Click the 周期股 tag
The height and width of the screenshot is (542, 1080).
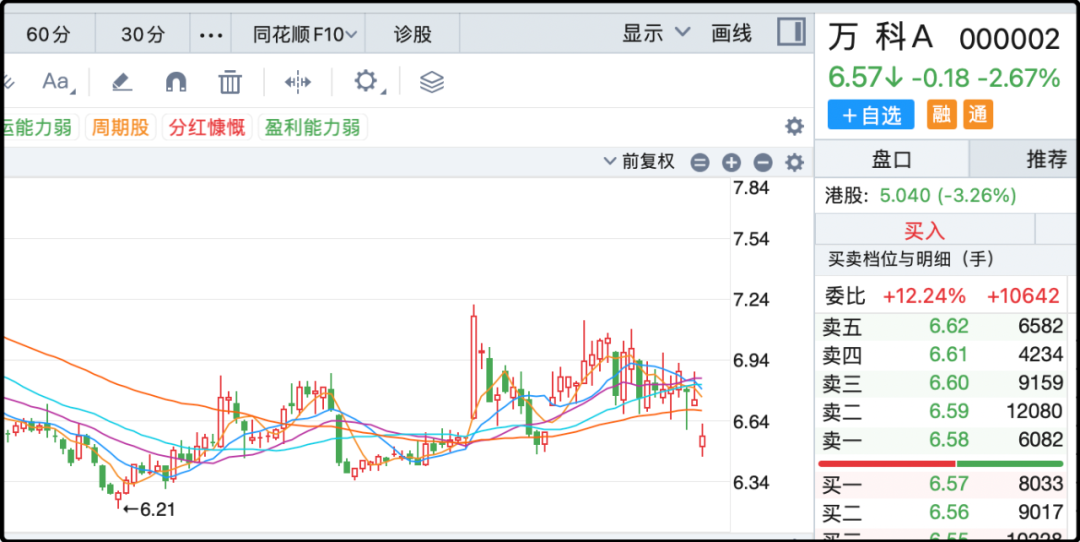tap(121, 127)
